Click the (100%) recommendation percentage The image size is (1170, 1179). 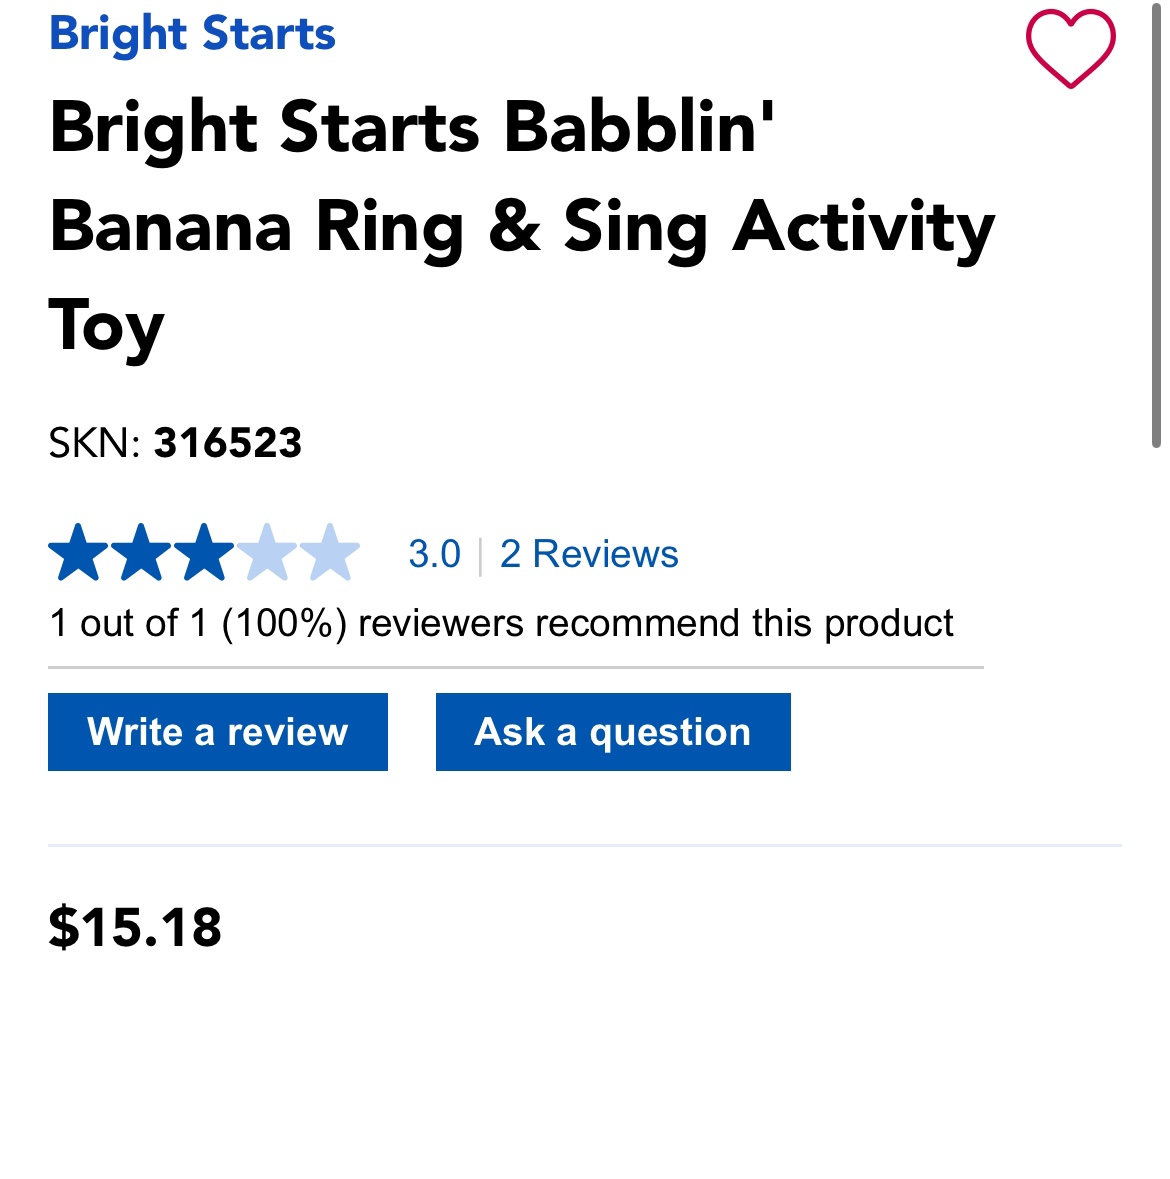(284, 623)
